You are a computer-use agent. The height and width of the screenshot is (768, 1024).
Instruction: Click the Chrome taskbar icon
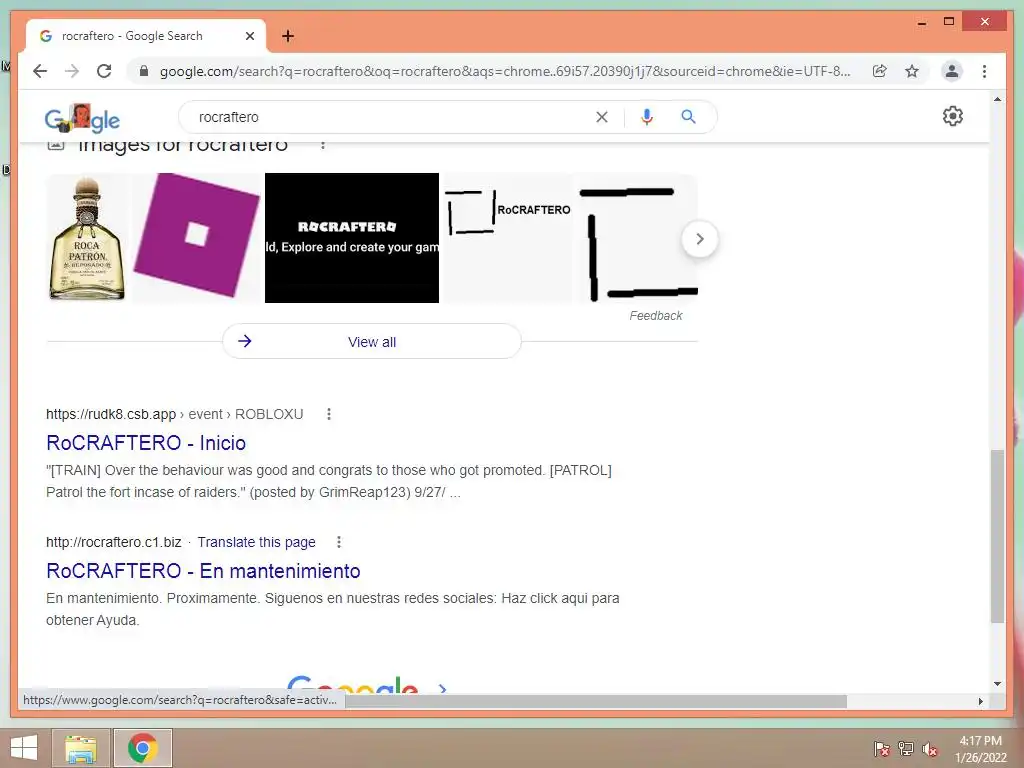(142, 748)
